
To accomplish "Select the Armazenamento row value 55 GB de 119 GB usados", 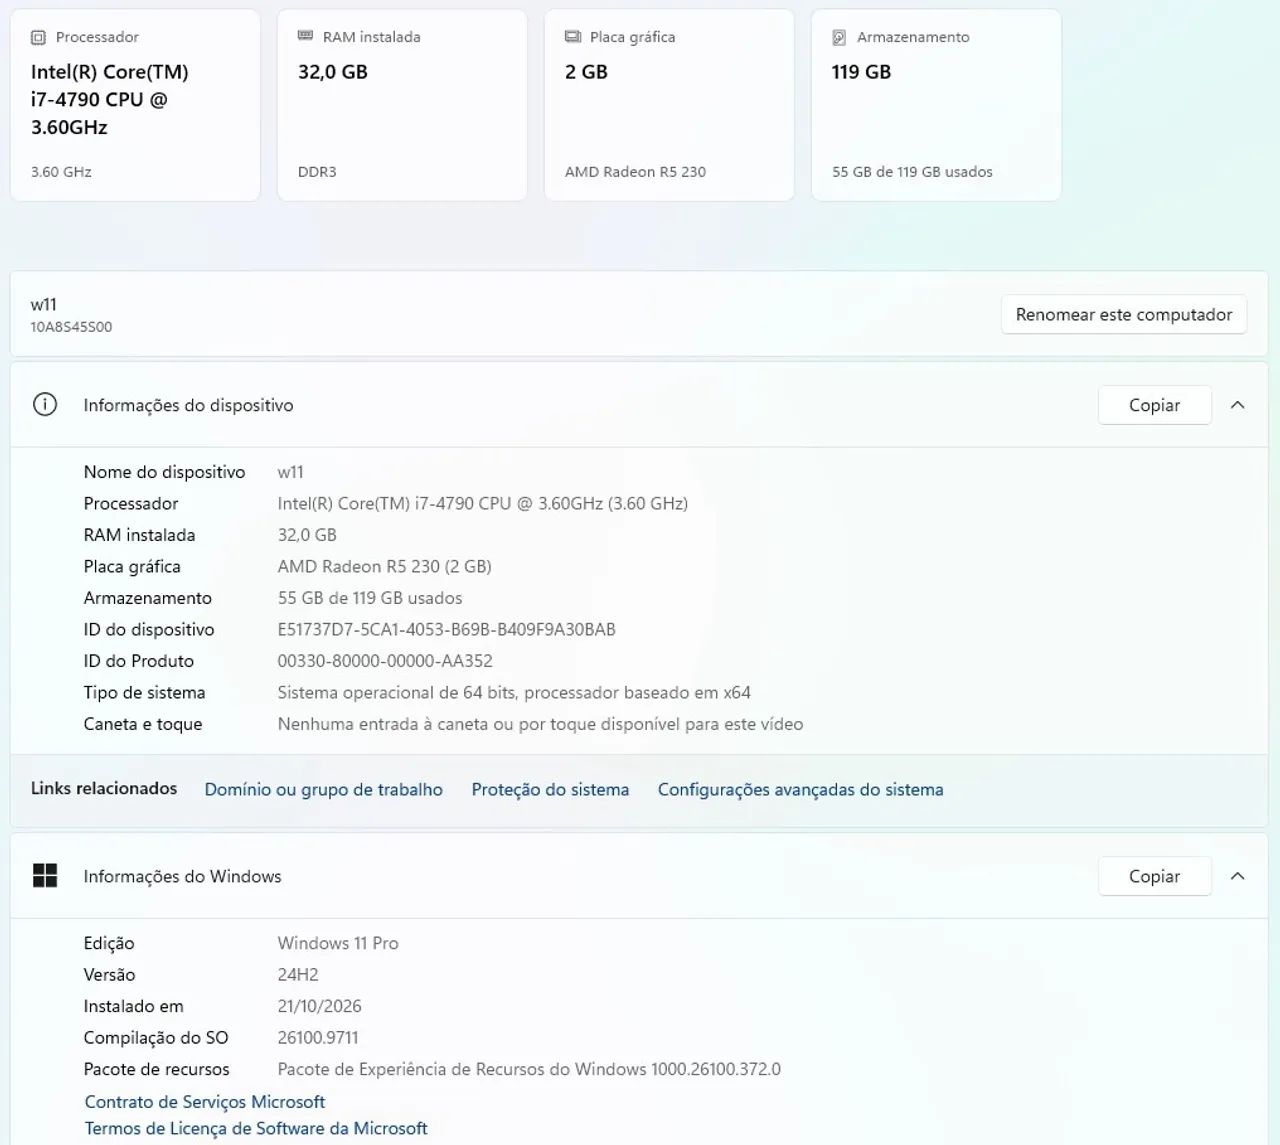I will coord(370,598).
